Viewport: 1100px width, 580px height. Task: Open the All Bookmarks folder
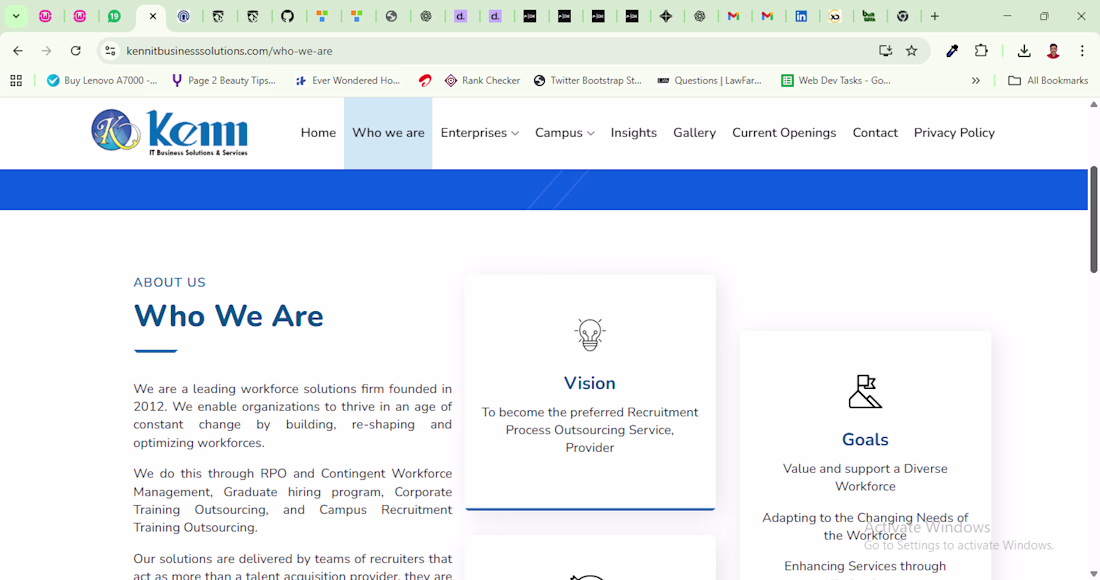pyautogui.click(x=1047, y=81)
